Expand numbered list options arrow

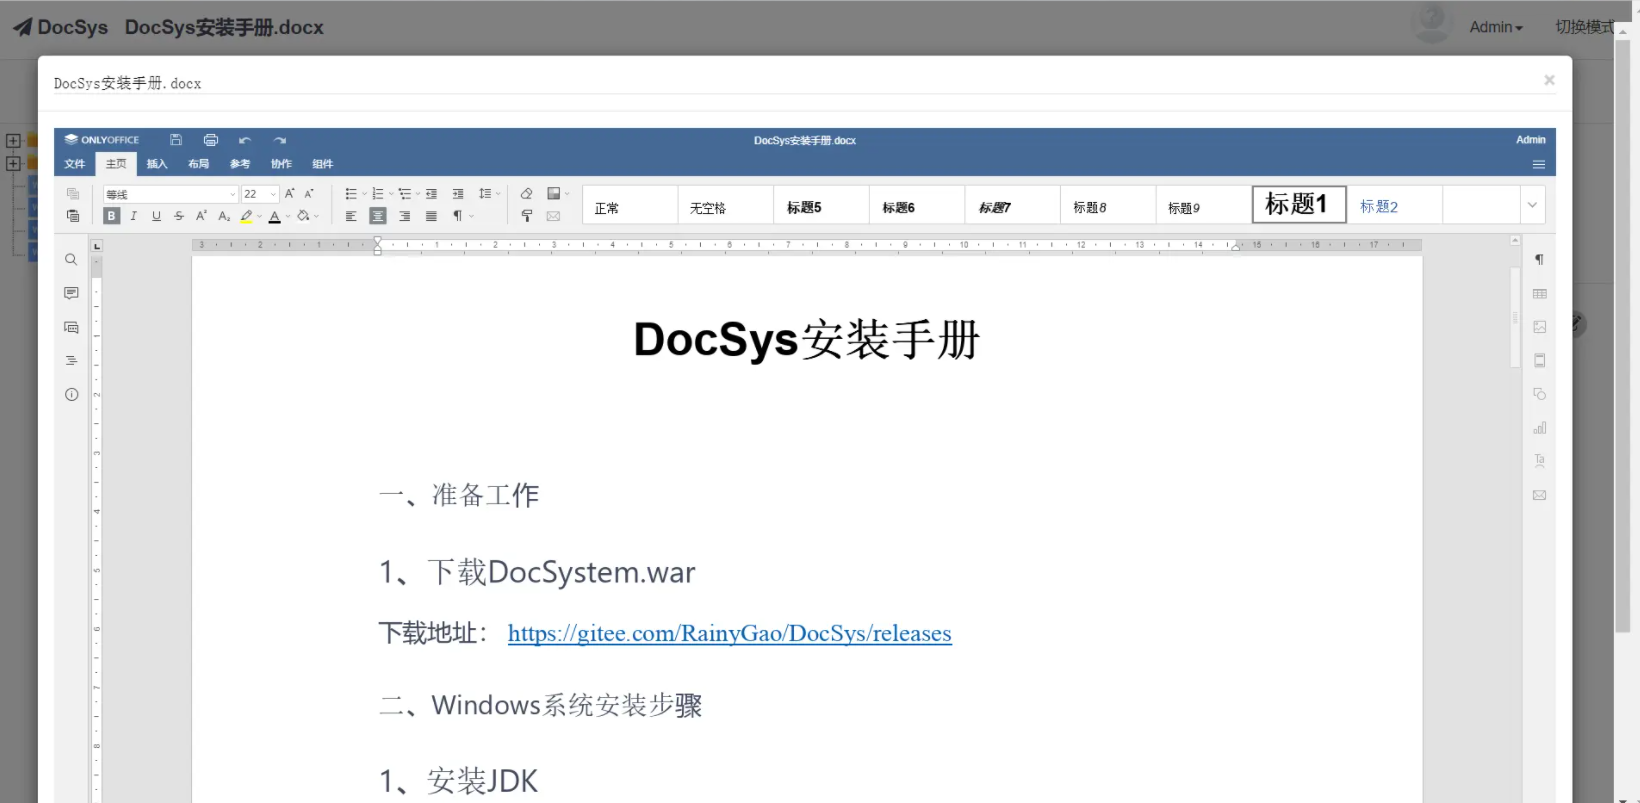391,194
